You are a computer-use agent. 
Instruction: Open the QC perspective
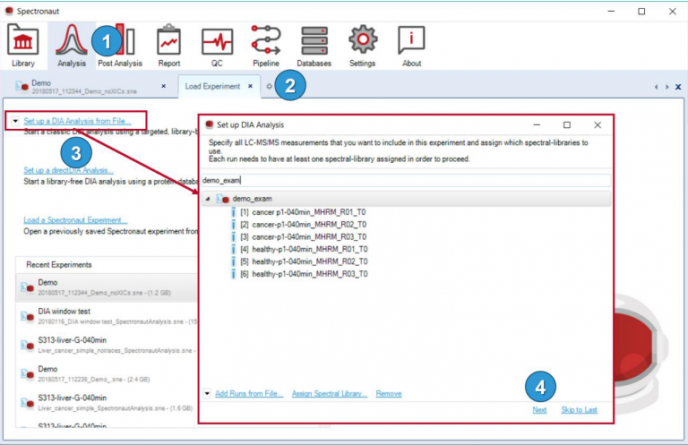[x=217, y=44]
